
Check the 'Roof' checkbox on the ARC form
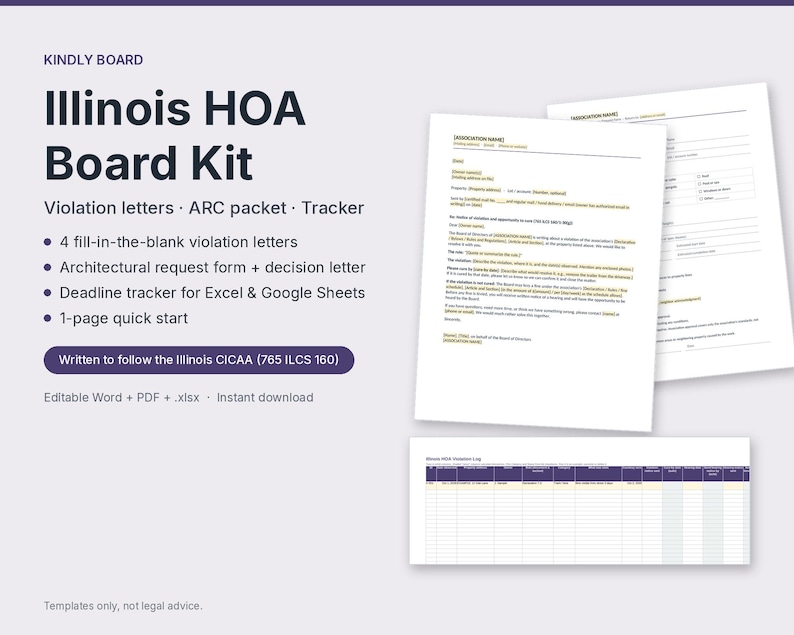coord(699,177)
